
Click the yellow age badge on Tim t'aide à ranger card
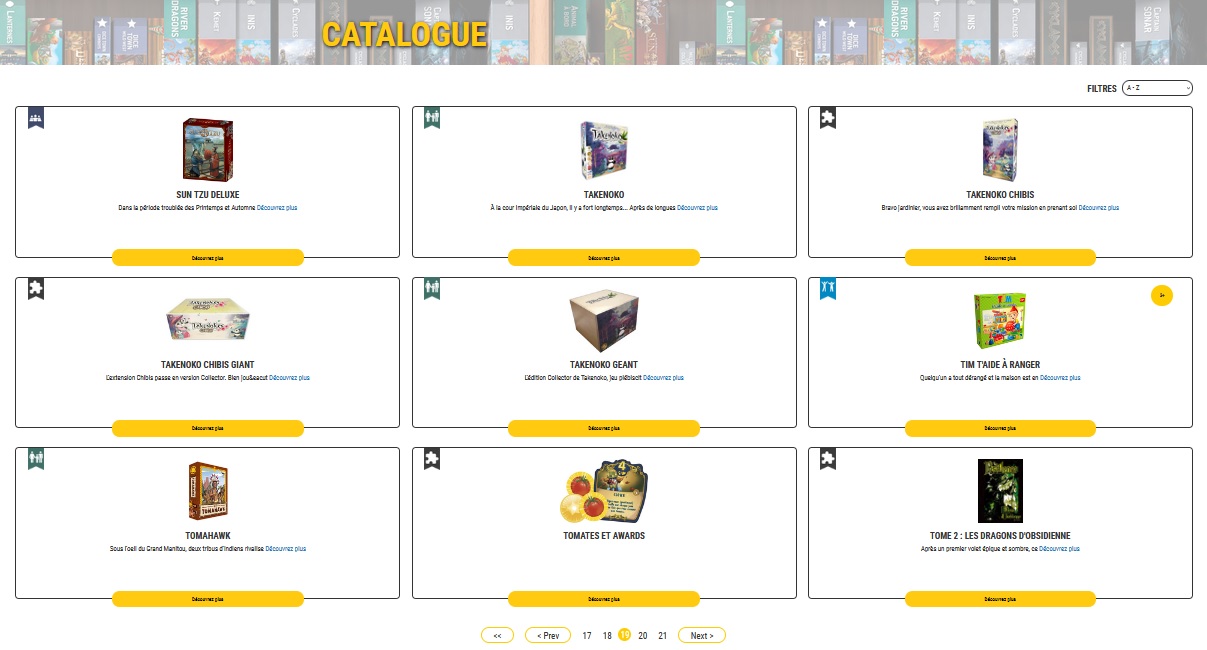pyautogui.click(x=1162, y=295)
